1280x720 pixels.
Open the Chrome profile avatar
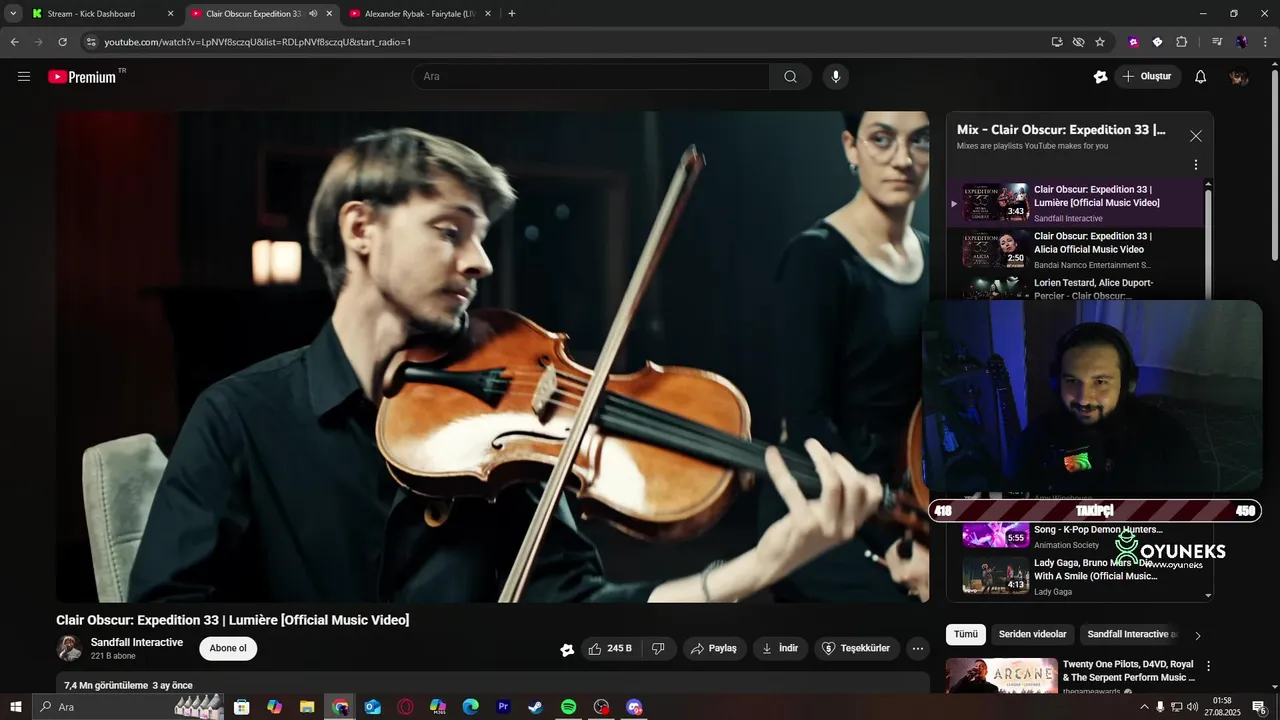[1241, 42]
